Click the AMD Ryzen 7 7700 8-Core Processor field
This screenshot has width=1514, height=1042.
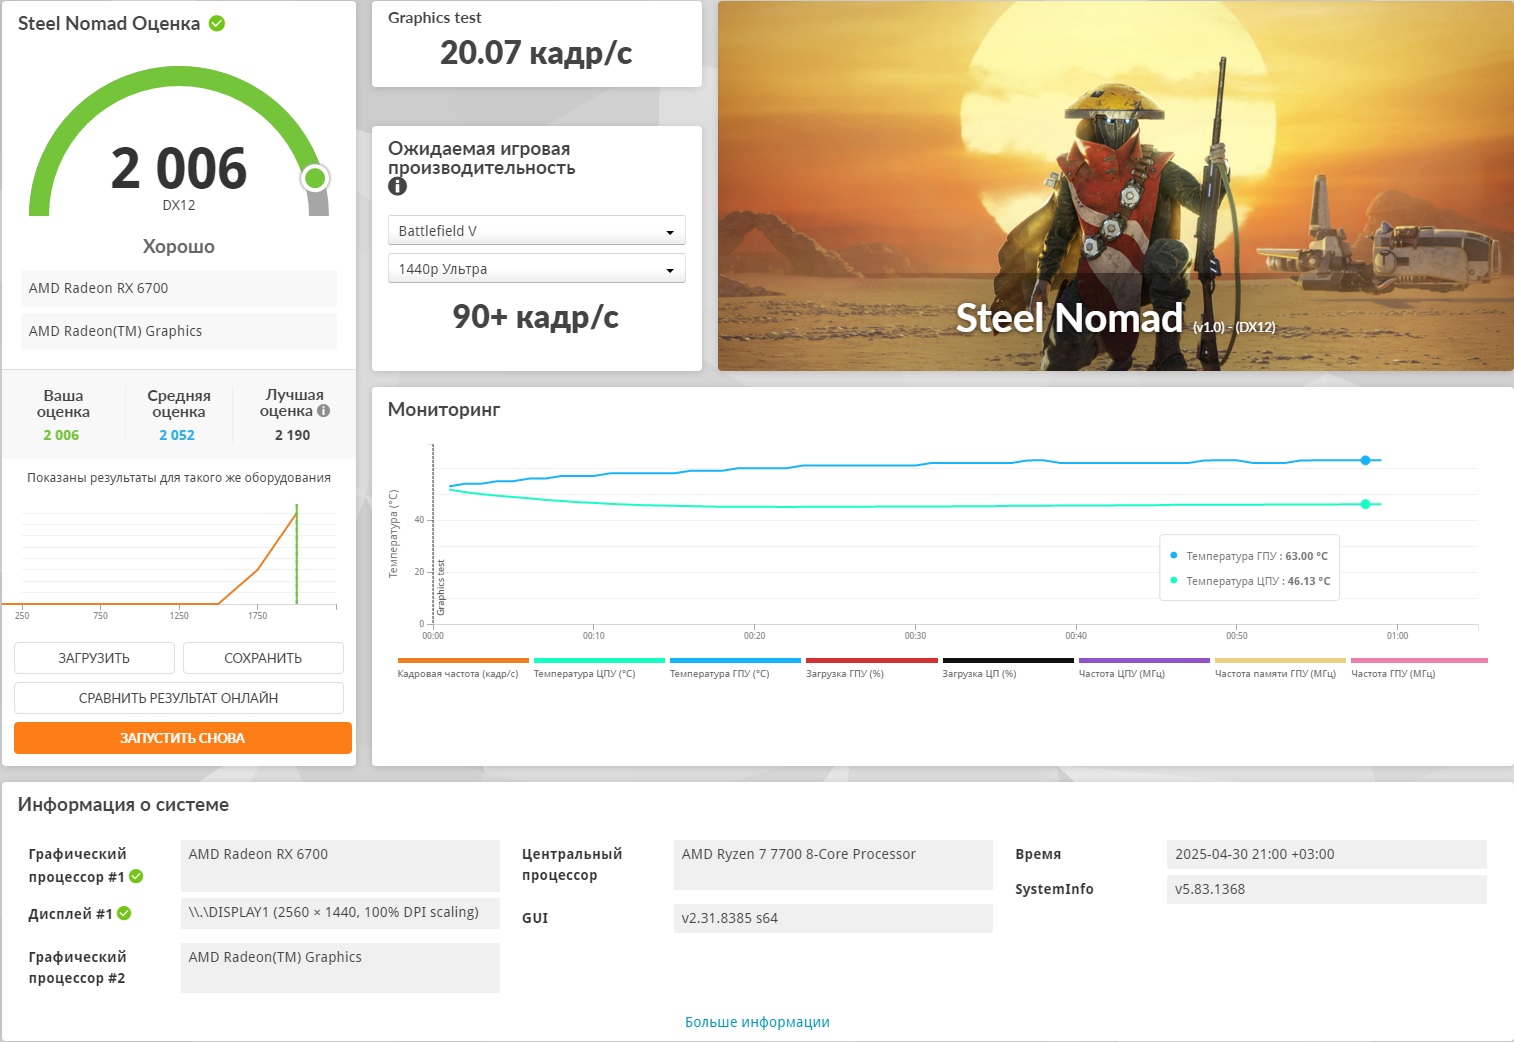pos(833,865)
